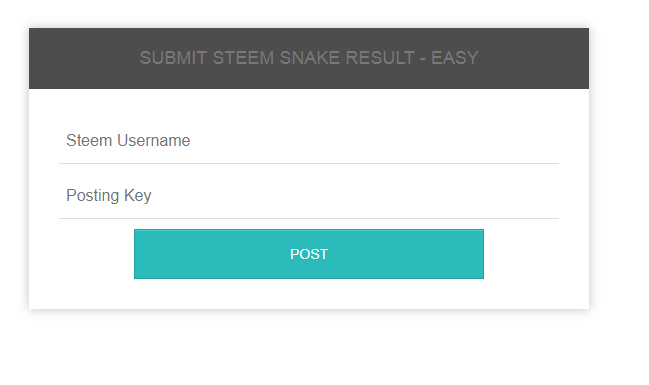
Task: Click the white gap above the Steem Username field
Action: click(x=309, y=104)
